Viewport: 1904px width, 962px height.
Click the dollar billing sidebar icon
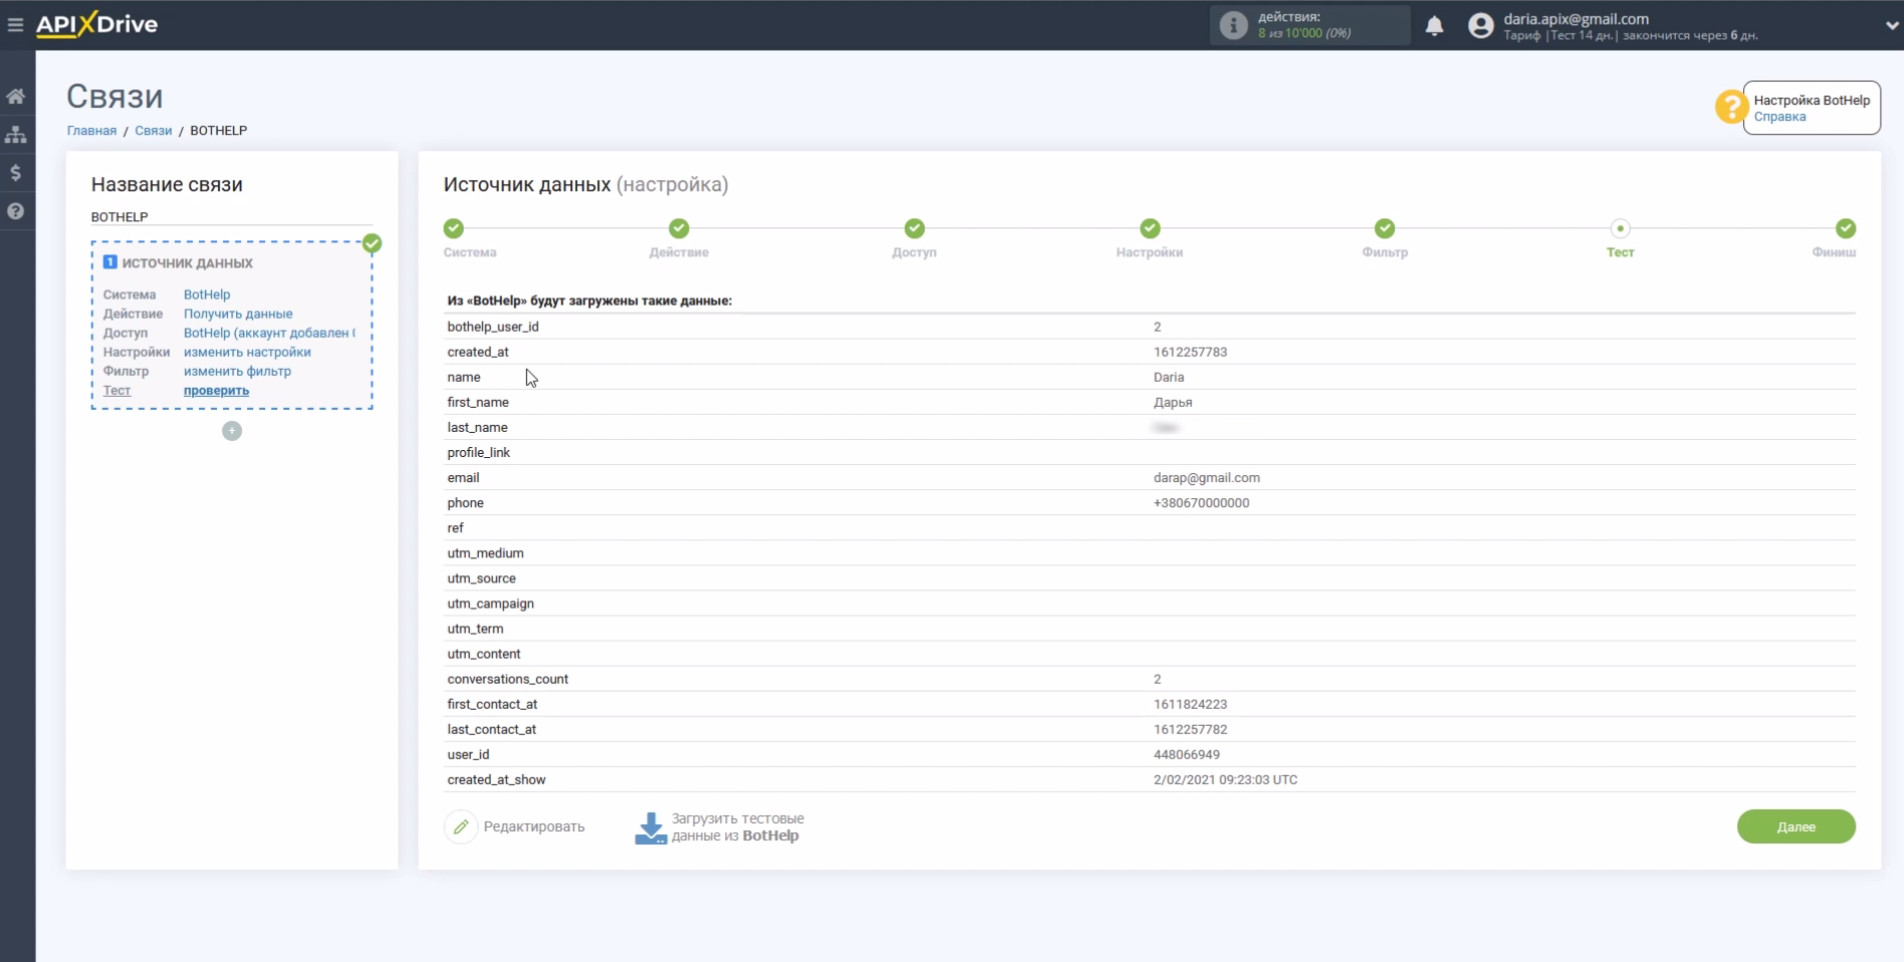click(x=16, y=173)
